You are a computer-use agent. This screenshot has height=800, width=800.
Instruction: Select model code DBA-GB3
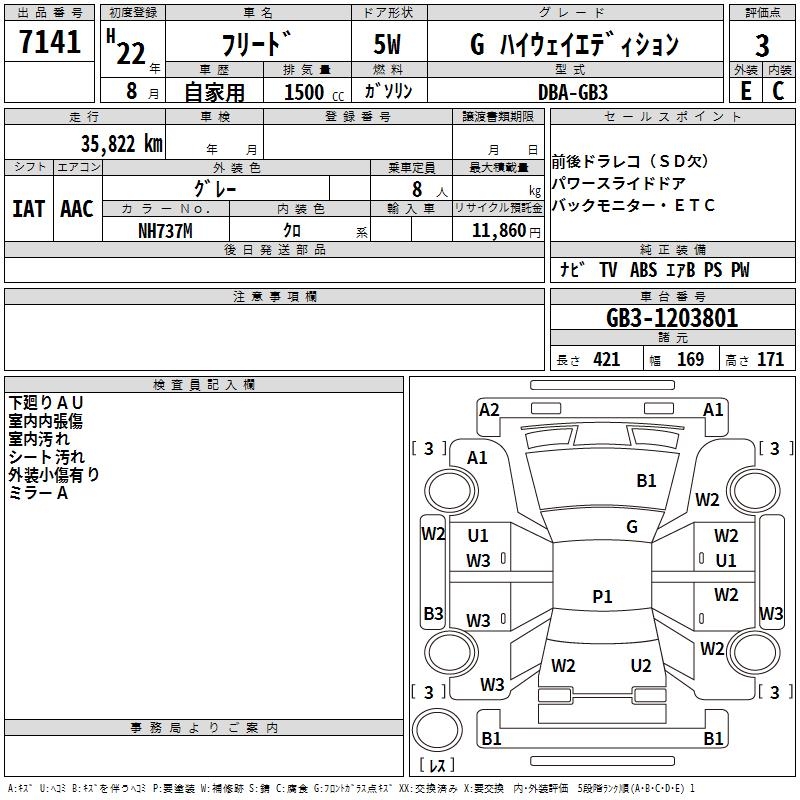pos(573,92)
